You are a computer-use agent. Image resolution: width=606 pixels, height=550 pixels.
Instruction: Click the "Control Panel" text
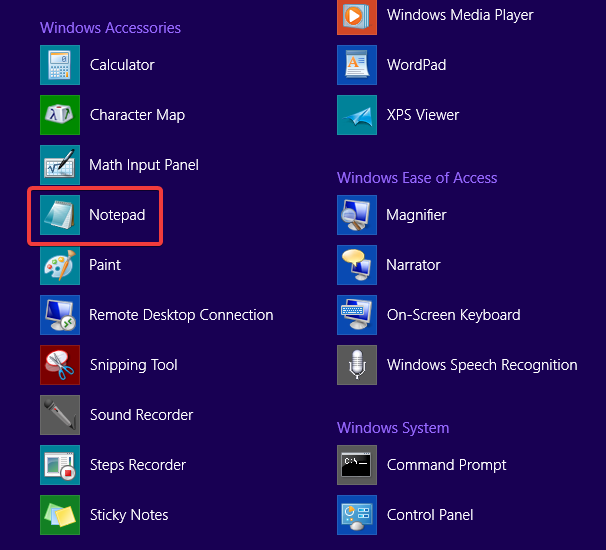click(x=430, y=515)
